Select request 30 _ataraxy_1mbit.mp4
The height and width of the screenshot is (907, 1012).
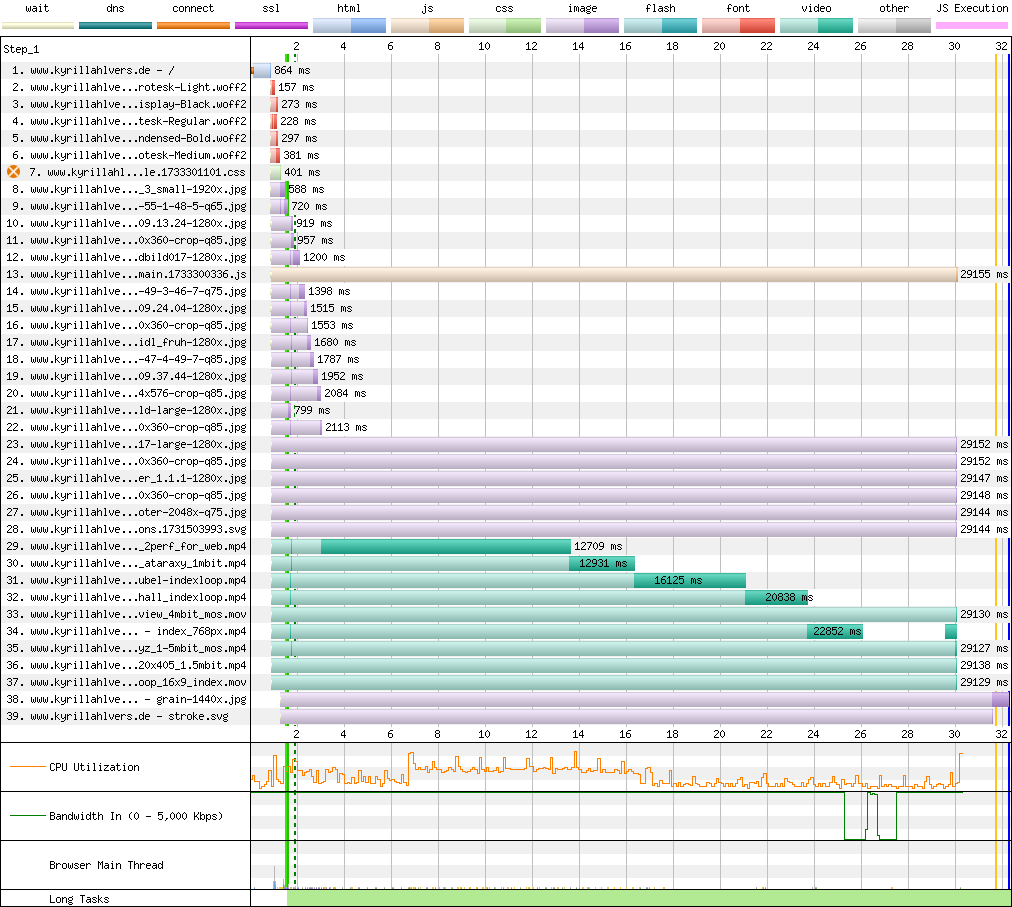[x=127, y=563]
